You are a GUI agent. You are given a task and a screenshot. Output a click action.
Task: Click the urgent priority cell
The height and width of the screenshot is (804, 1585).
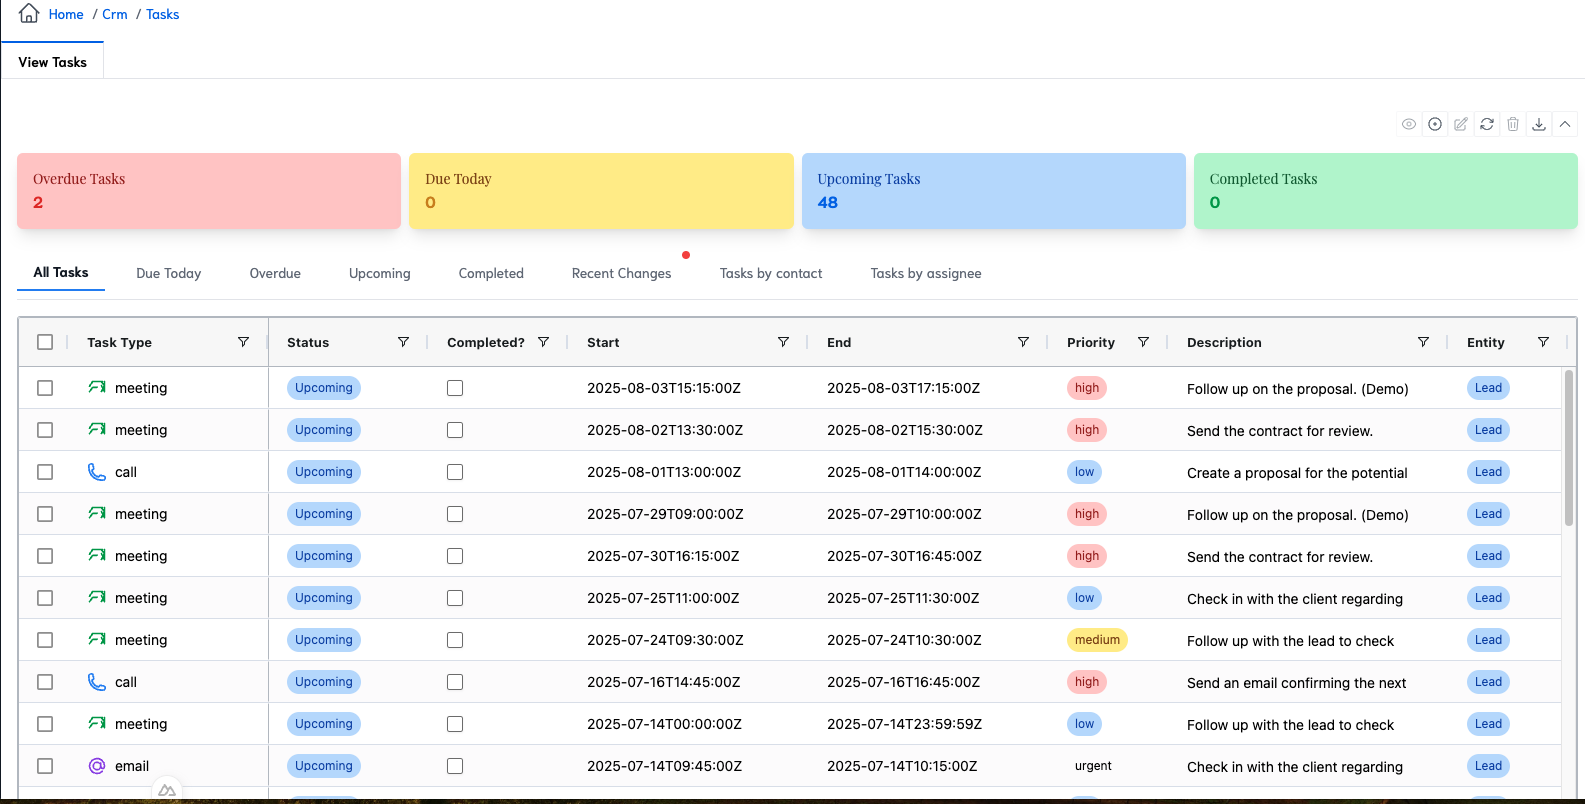click(1093, 766)
